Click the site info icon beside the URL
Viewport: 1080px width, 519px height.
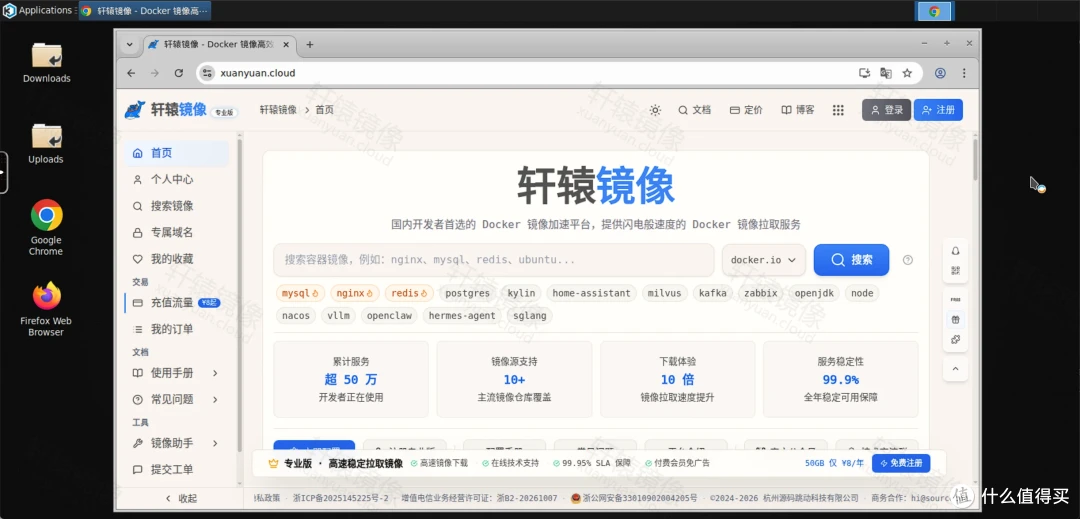pyautogui.click(x=207, y=73)
